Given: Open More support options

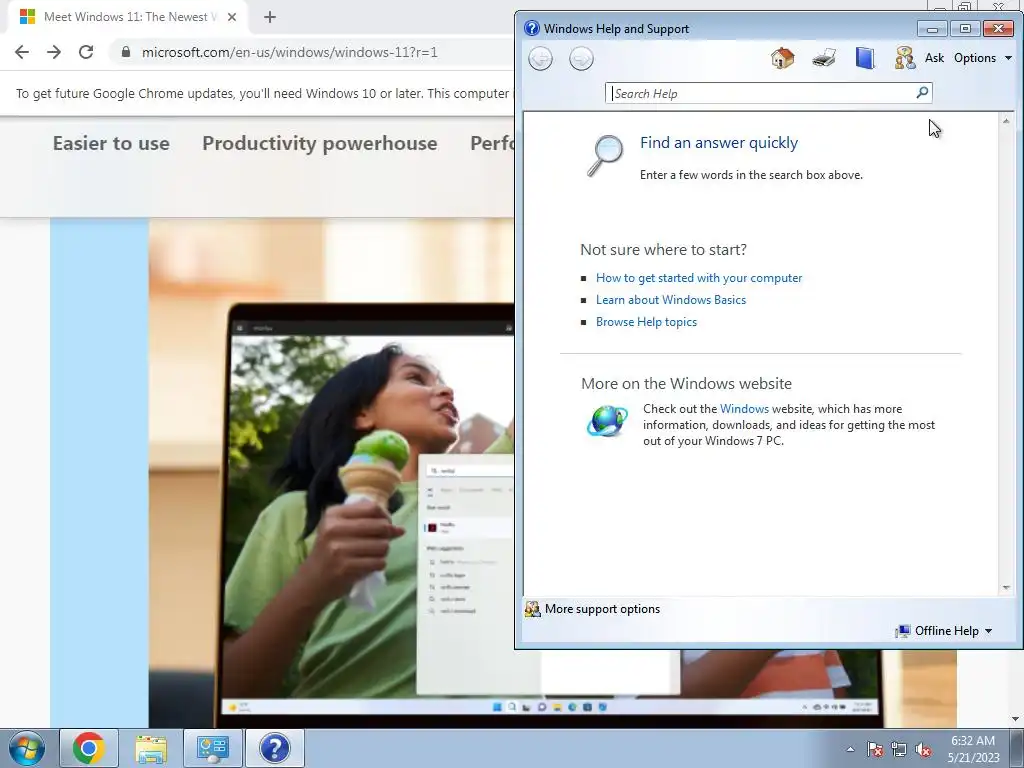Looking at the screenshot, I should click(x=593, y=609).
